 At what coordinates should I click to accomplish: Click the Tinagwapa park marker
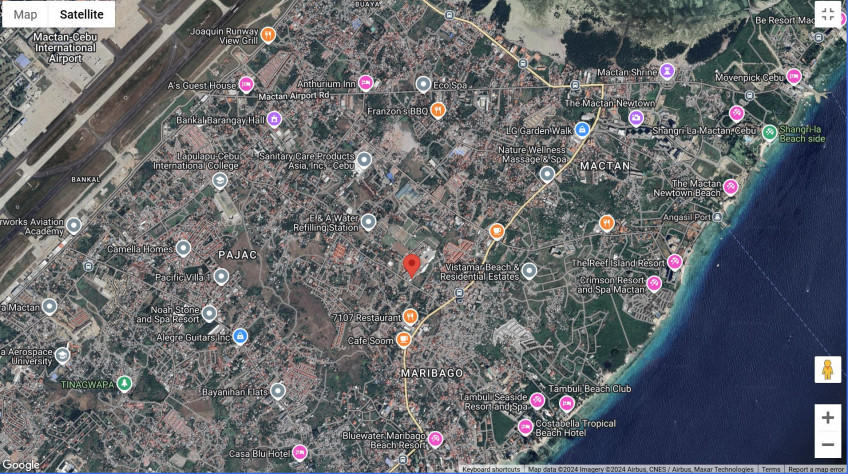click(x=124, y=384)
